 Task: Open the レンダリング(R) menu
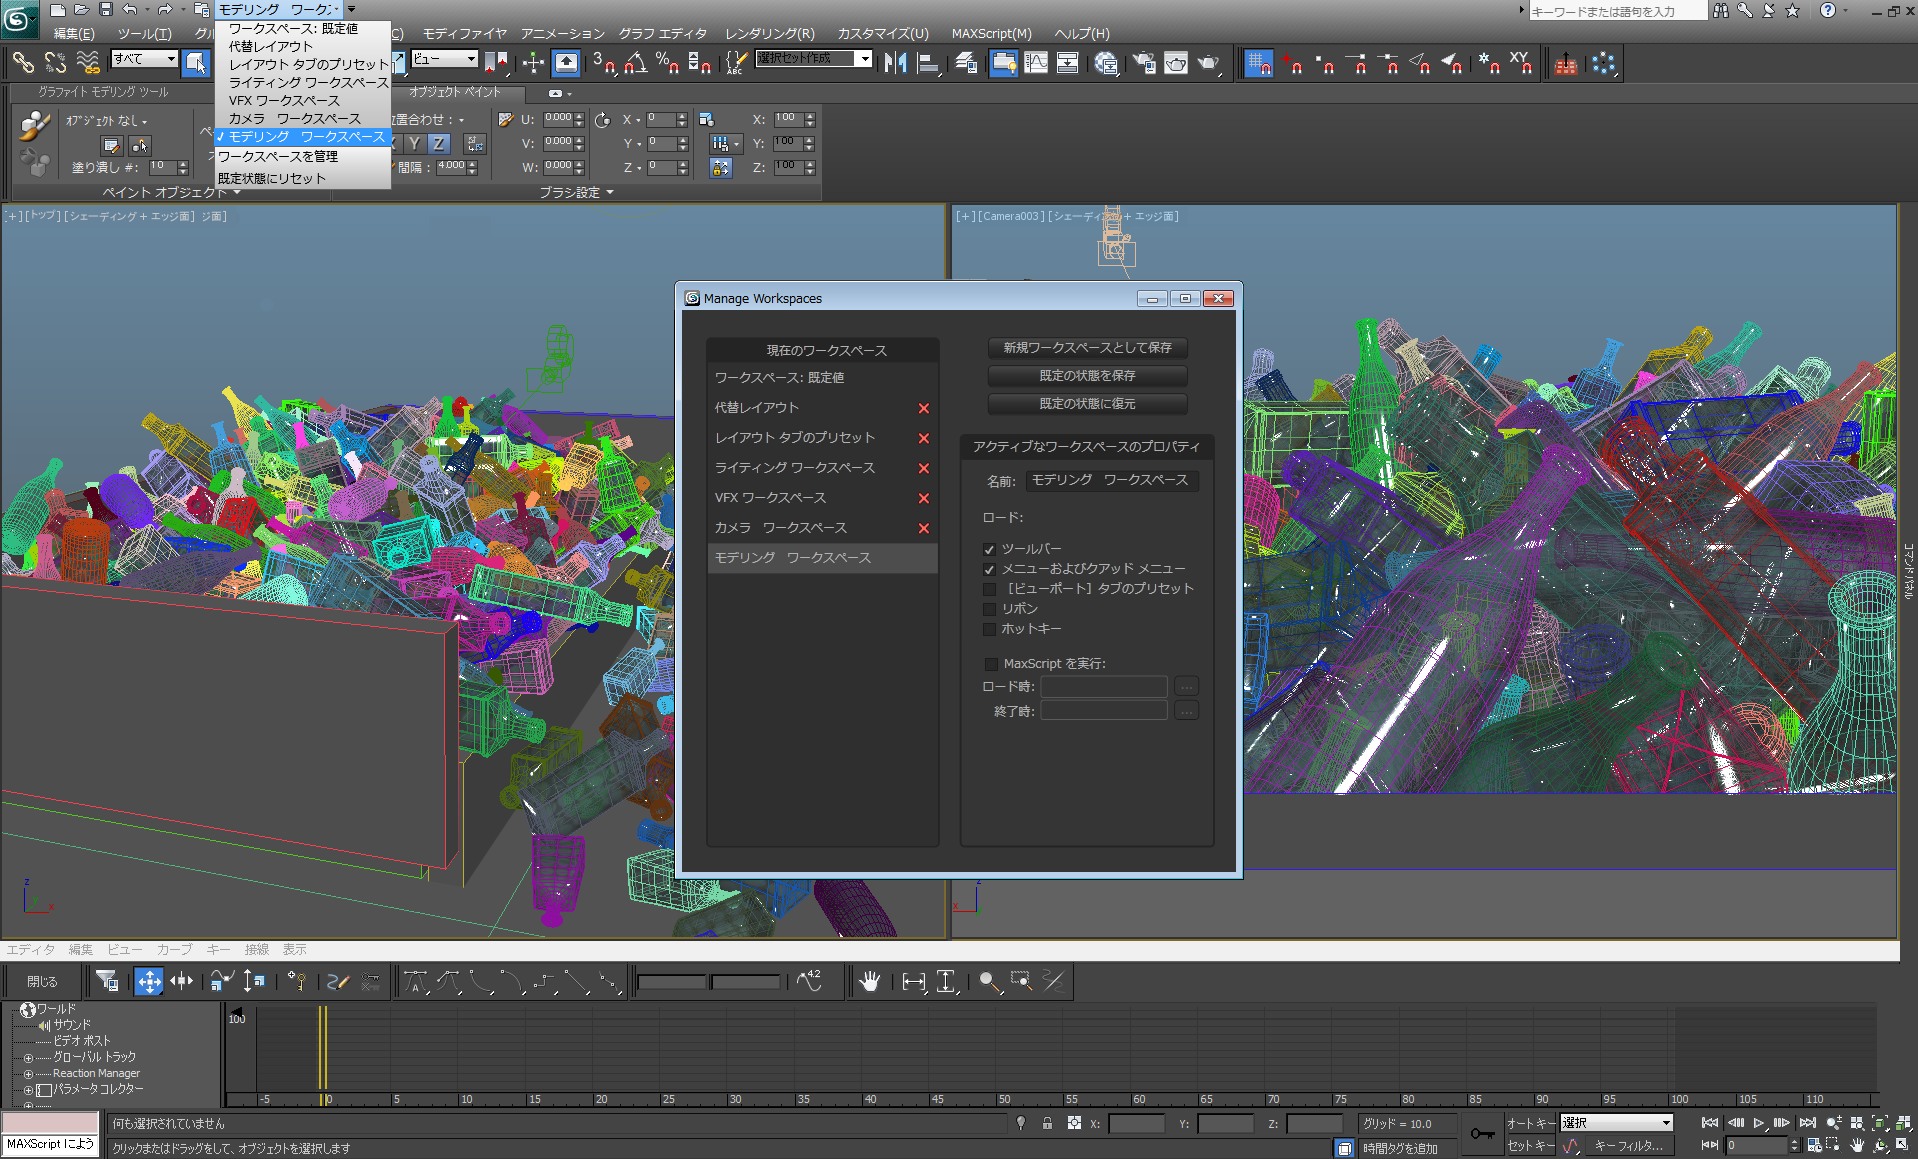769,33
